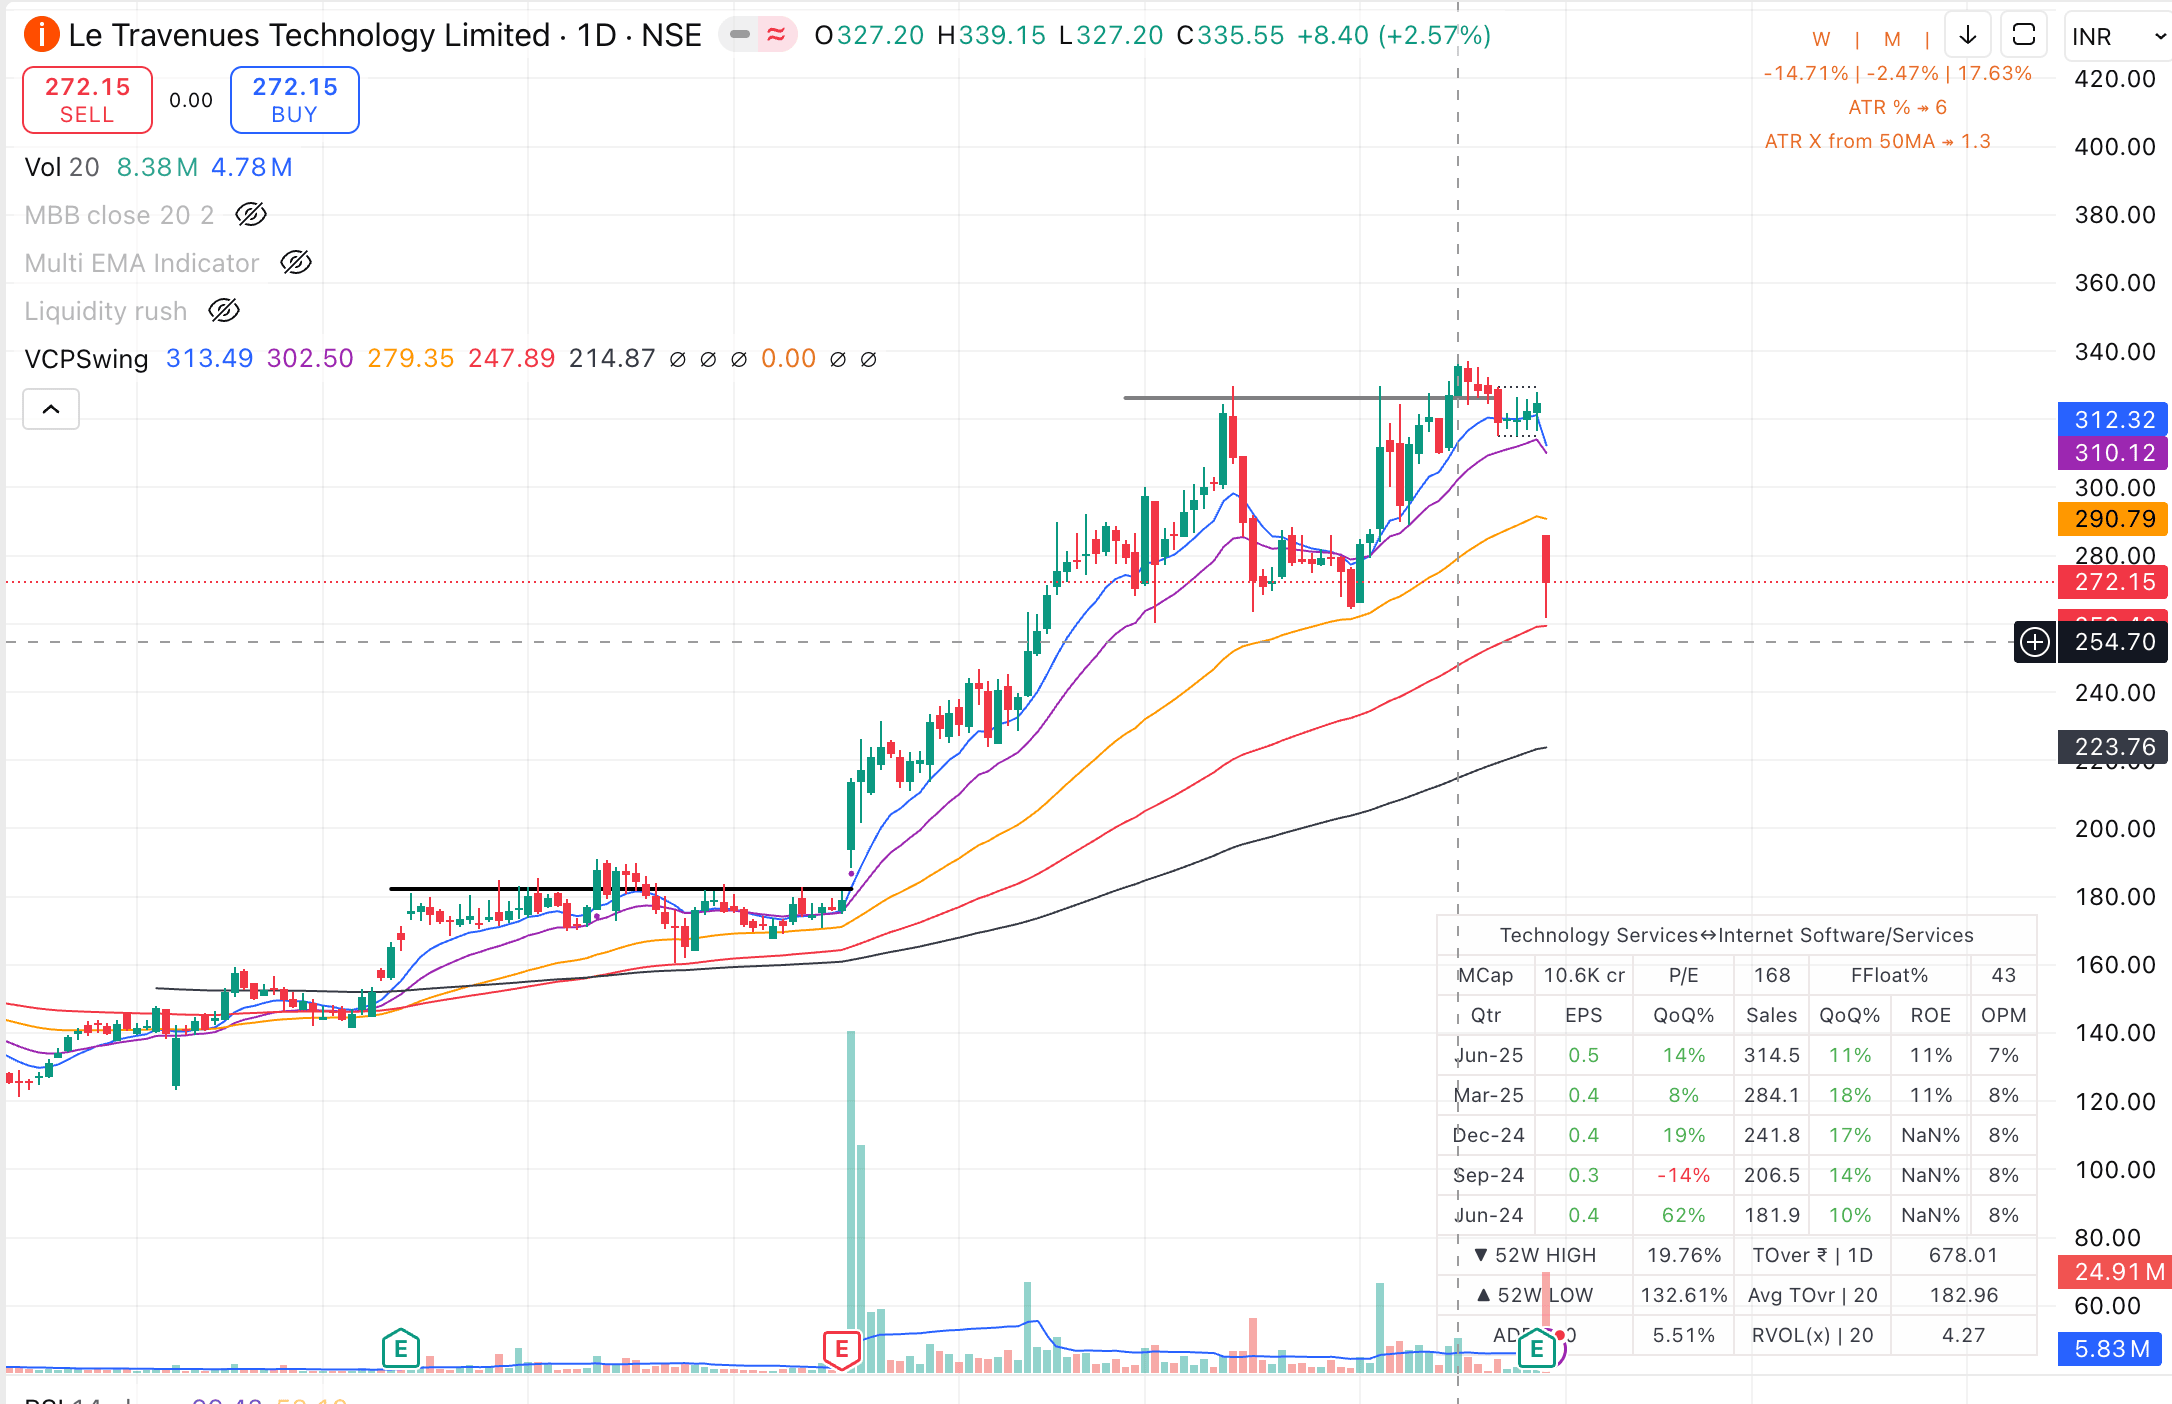Viewport: 2172px width, 1404px height.
Task: Click the gray dash market status indicator
Action: 740,35
